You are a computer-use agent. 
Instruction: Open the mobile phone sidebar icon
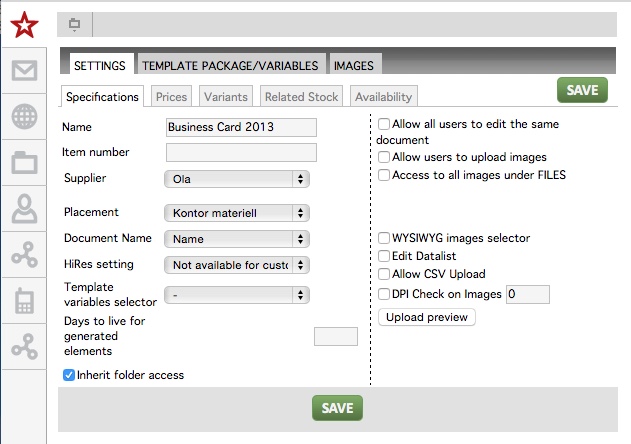[x=25, y=300]
